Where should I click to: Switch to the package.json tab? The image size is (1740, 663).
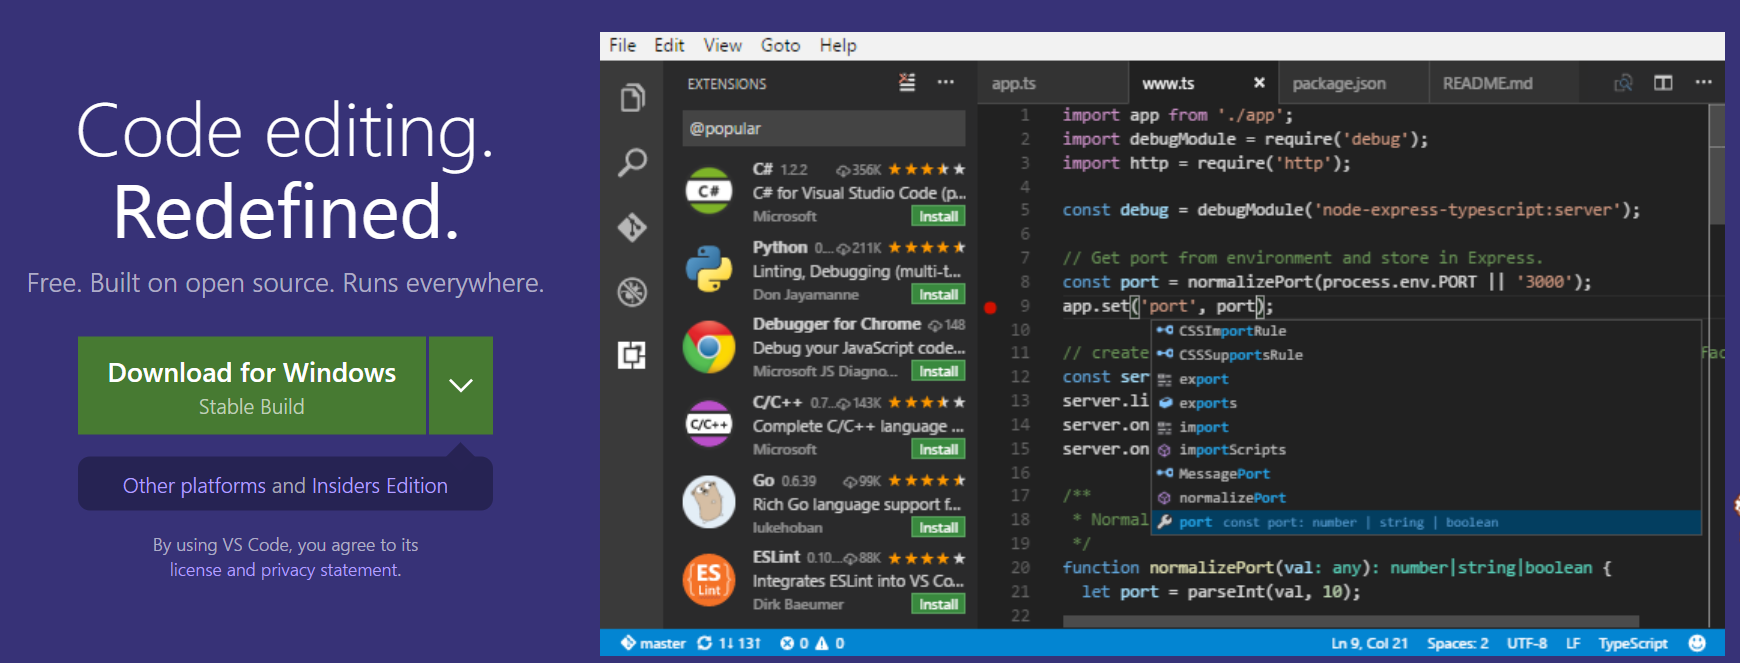tap(1353, 83)
